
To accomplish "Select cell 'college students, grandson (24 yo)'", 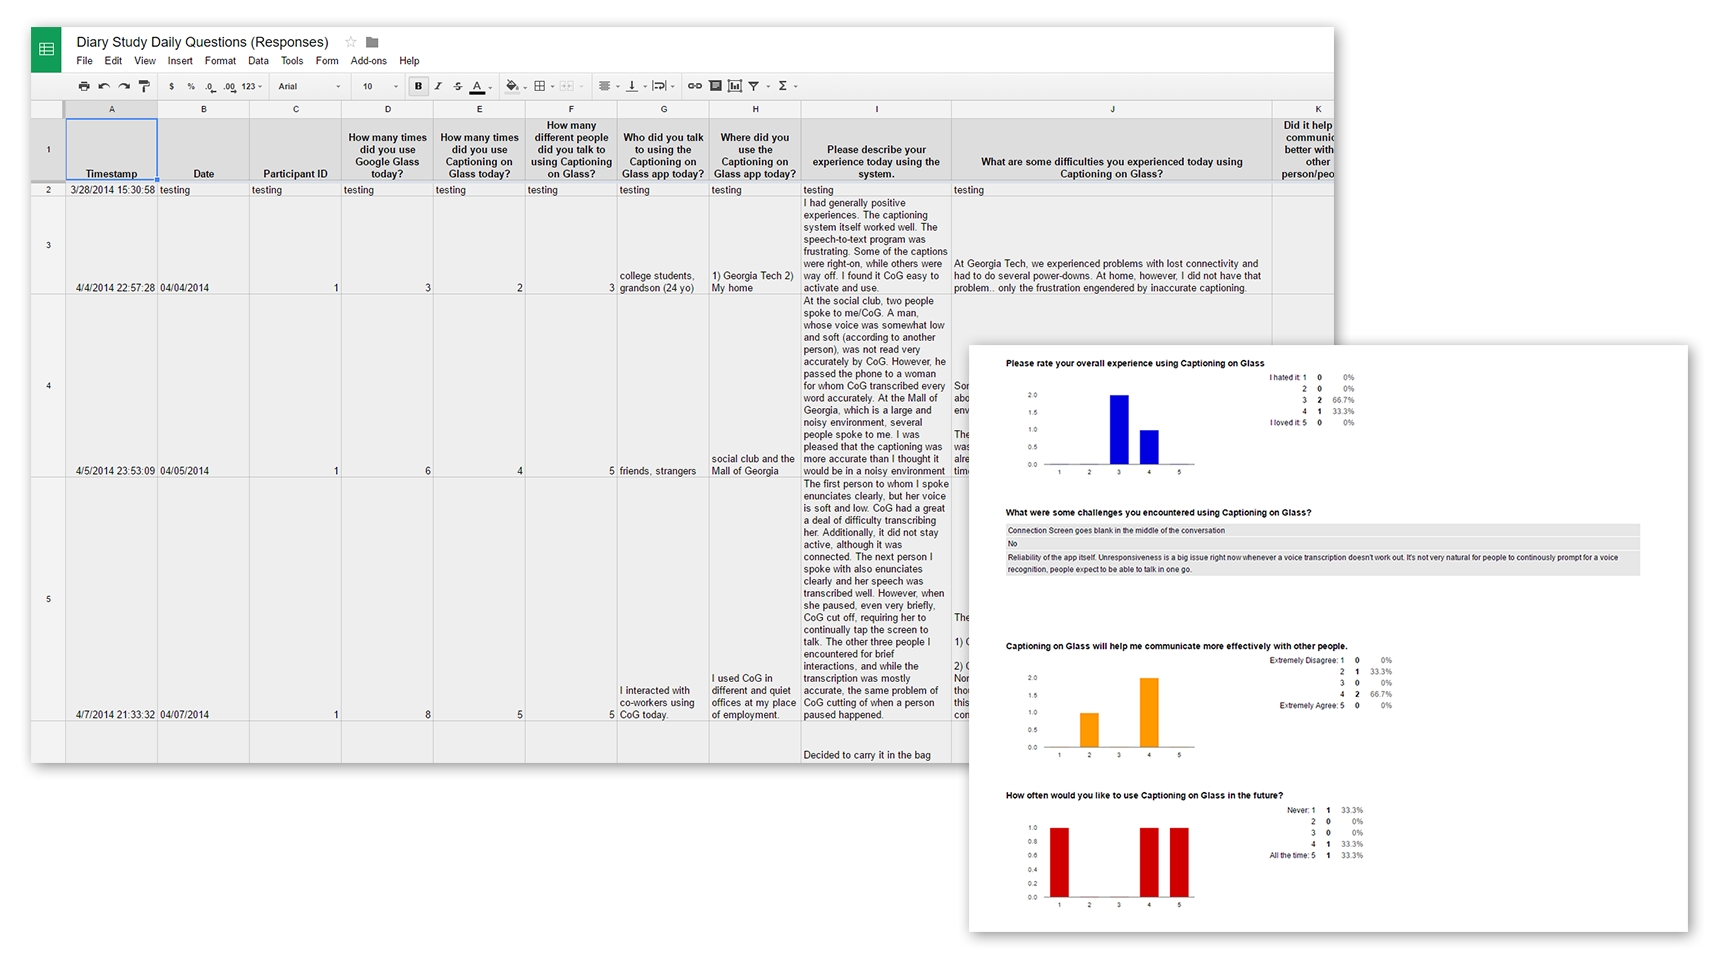I will (x=663, y=245).
